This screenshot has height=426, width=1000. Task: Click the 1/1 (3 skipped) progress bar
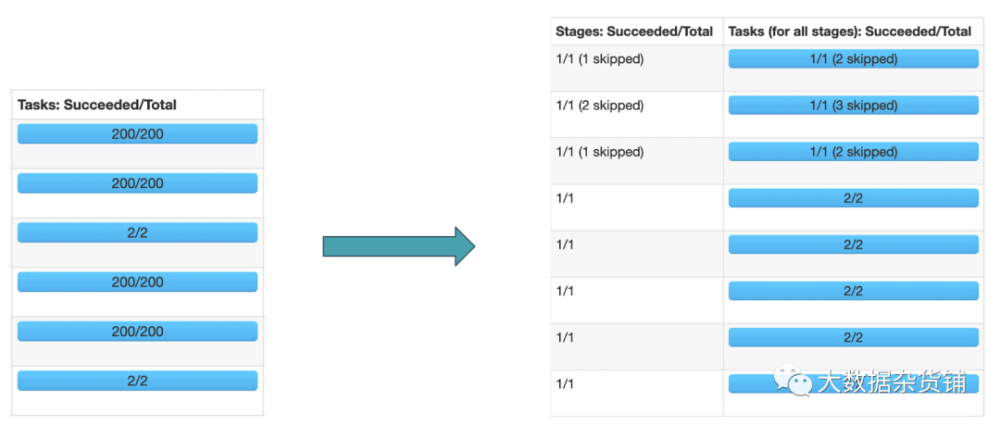coord(853,105)
